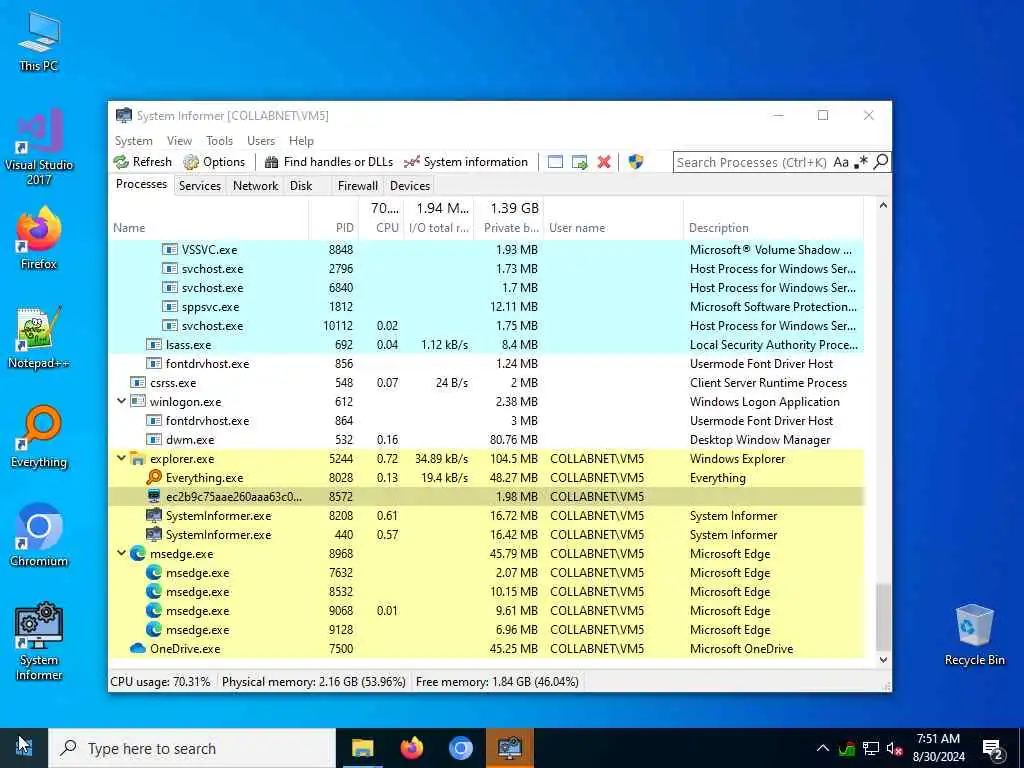
Task: Select the csrss.exe process row
Action: pyautogui.click(x=486, y=382)
